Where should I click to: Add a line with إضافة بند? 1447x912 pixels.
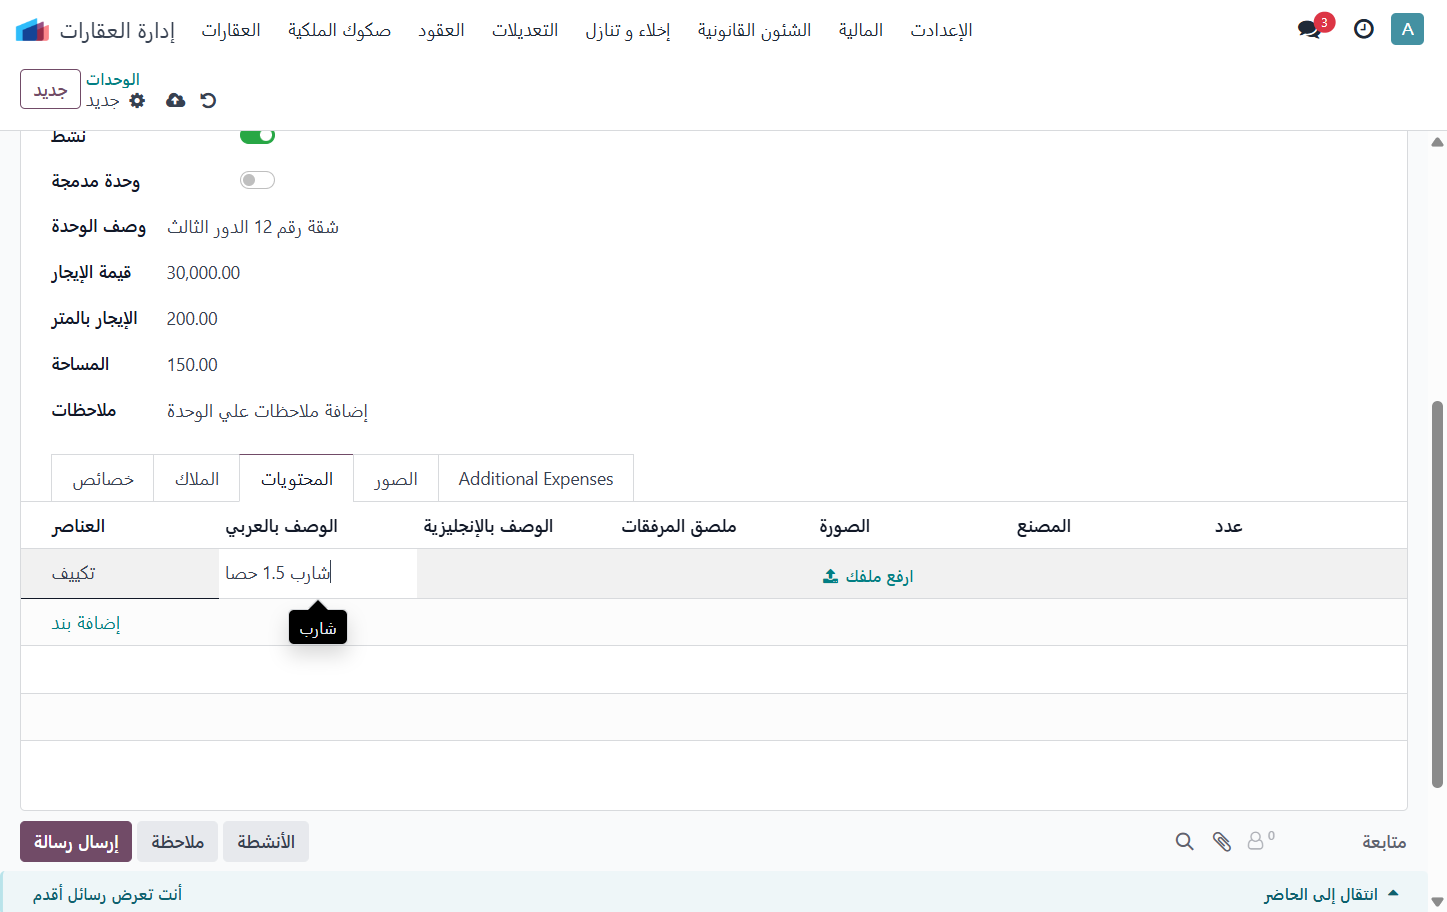pyautogui.click(x=86, y=623)
